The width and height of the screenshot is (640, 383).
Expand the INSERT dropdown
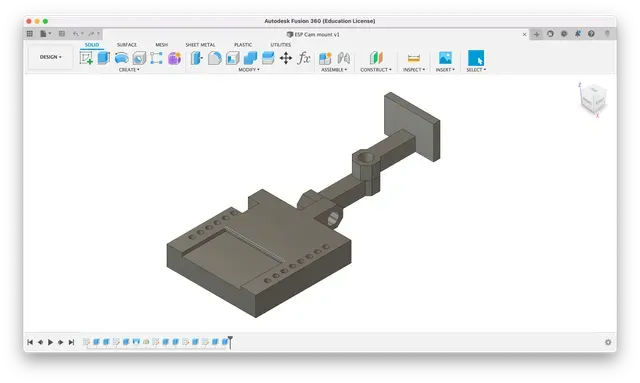pyautogui.click(x=445, y=70)
